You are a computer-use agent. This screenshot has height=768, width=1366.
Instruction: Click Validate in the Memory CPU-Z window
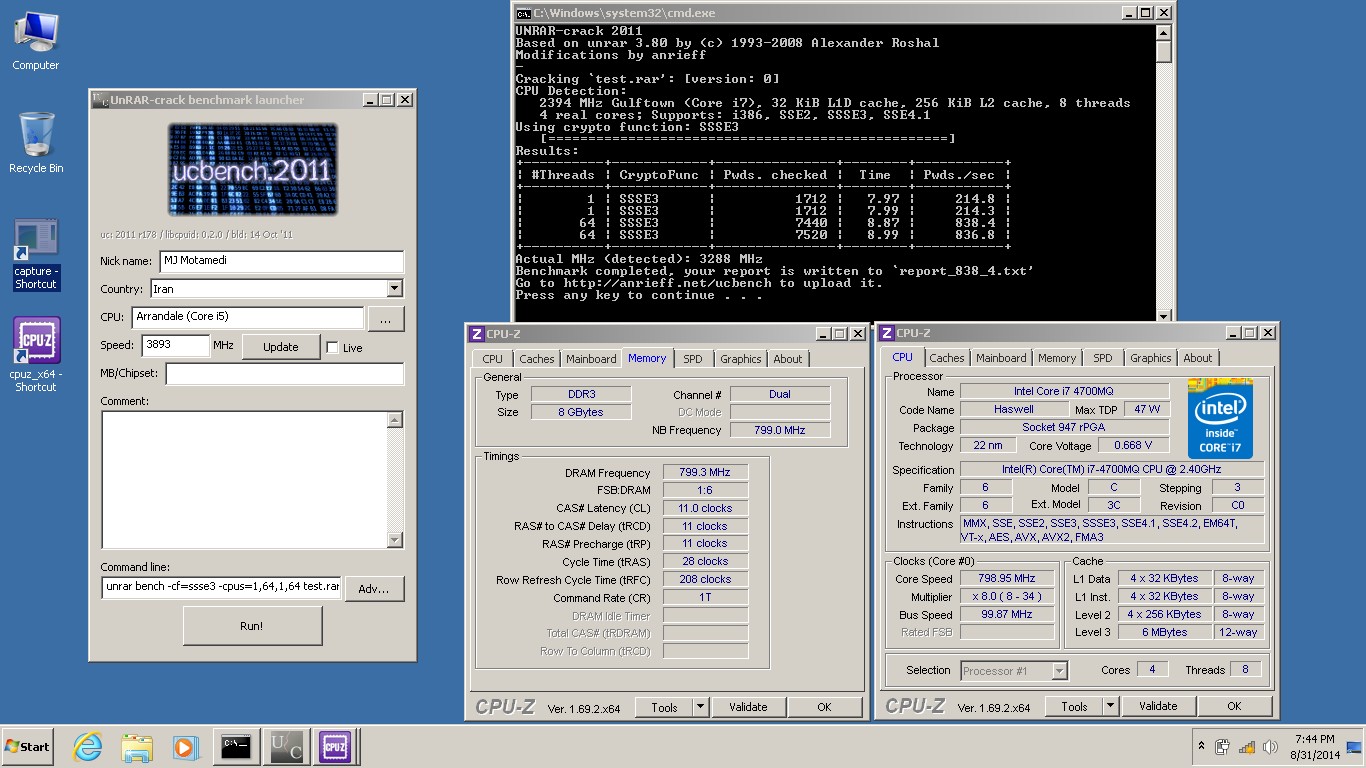748,707
